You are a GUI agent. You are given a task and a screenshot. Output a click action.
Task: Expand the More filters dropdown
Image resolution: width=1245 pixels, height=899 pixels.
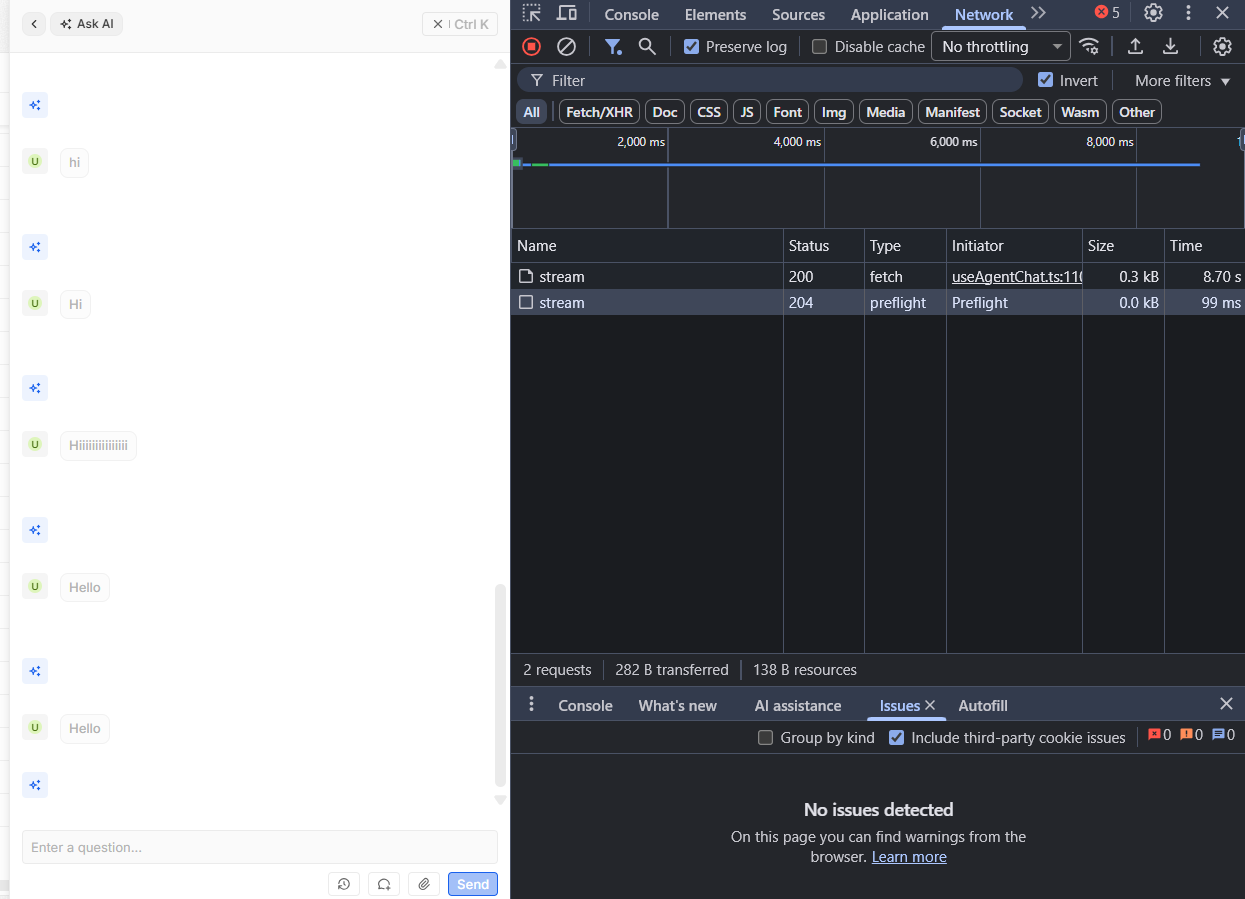[x=1182, y=80]
